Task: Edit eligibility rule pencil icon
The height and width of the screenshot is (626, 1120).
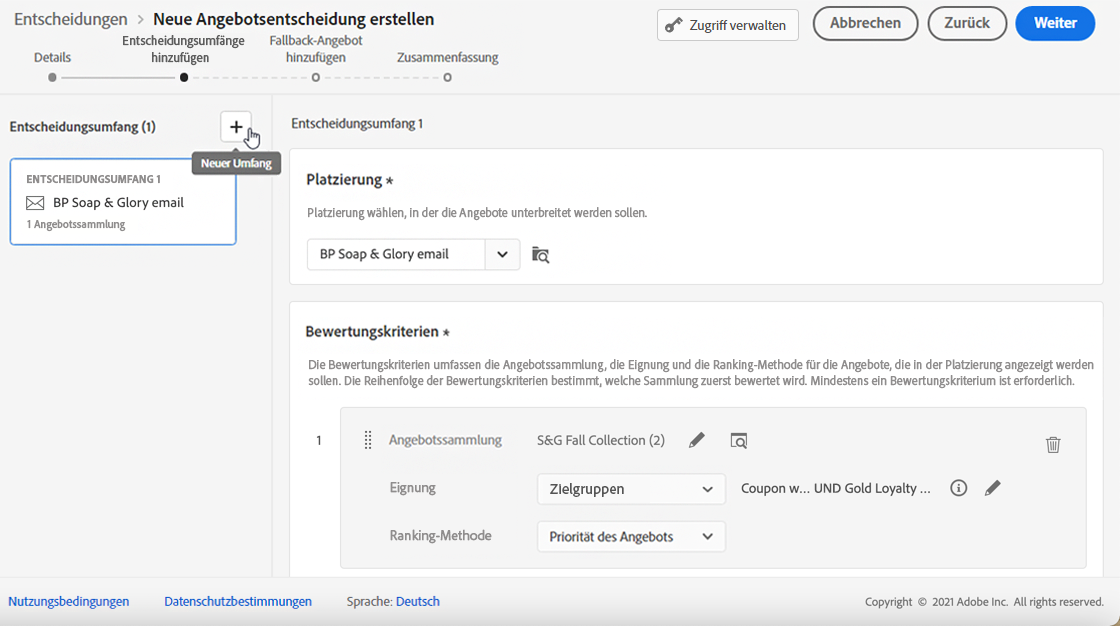Action: 992,488
